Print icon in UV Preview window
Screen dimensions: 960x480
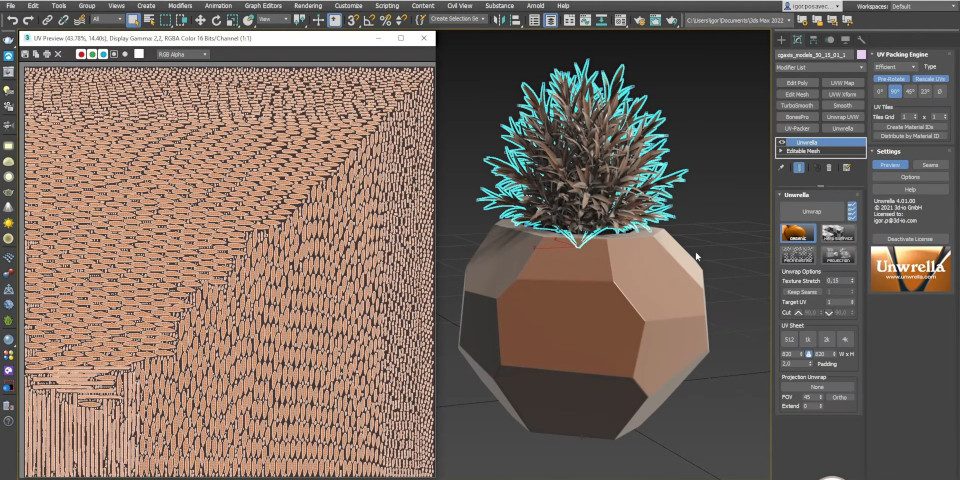click(47, 54)
